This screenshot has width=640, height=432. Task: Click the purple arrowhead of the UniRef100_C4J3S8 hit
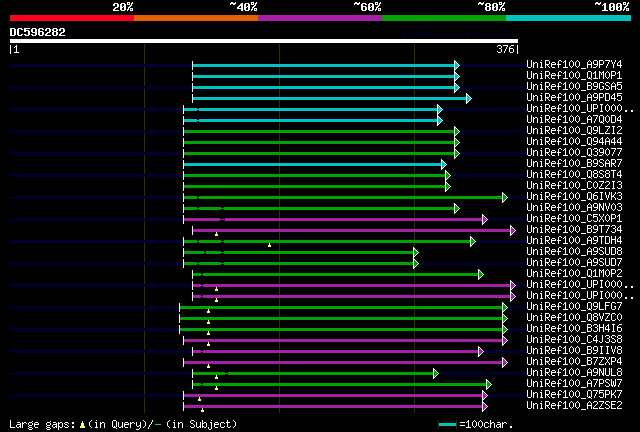505,341
